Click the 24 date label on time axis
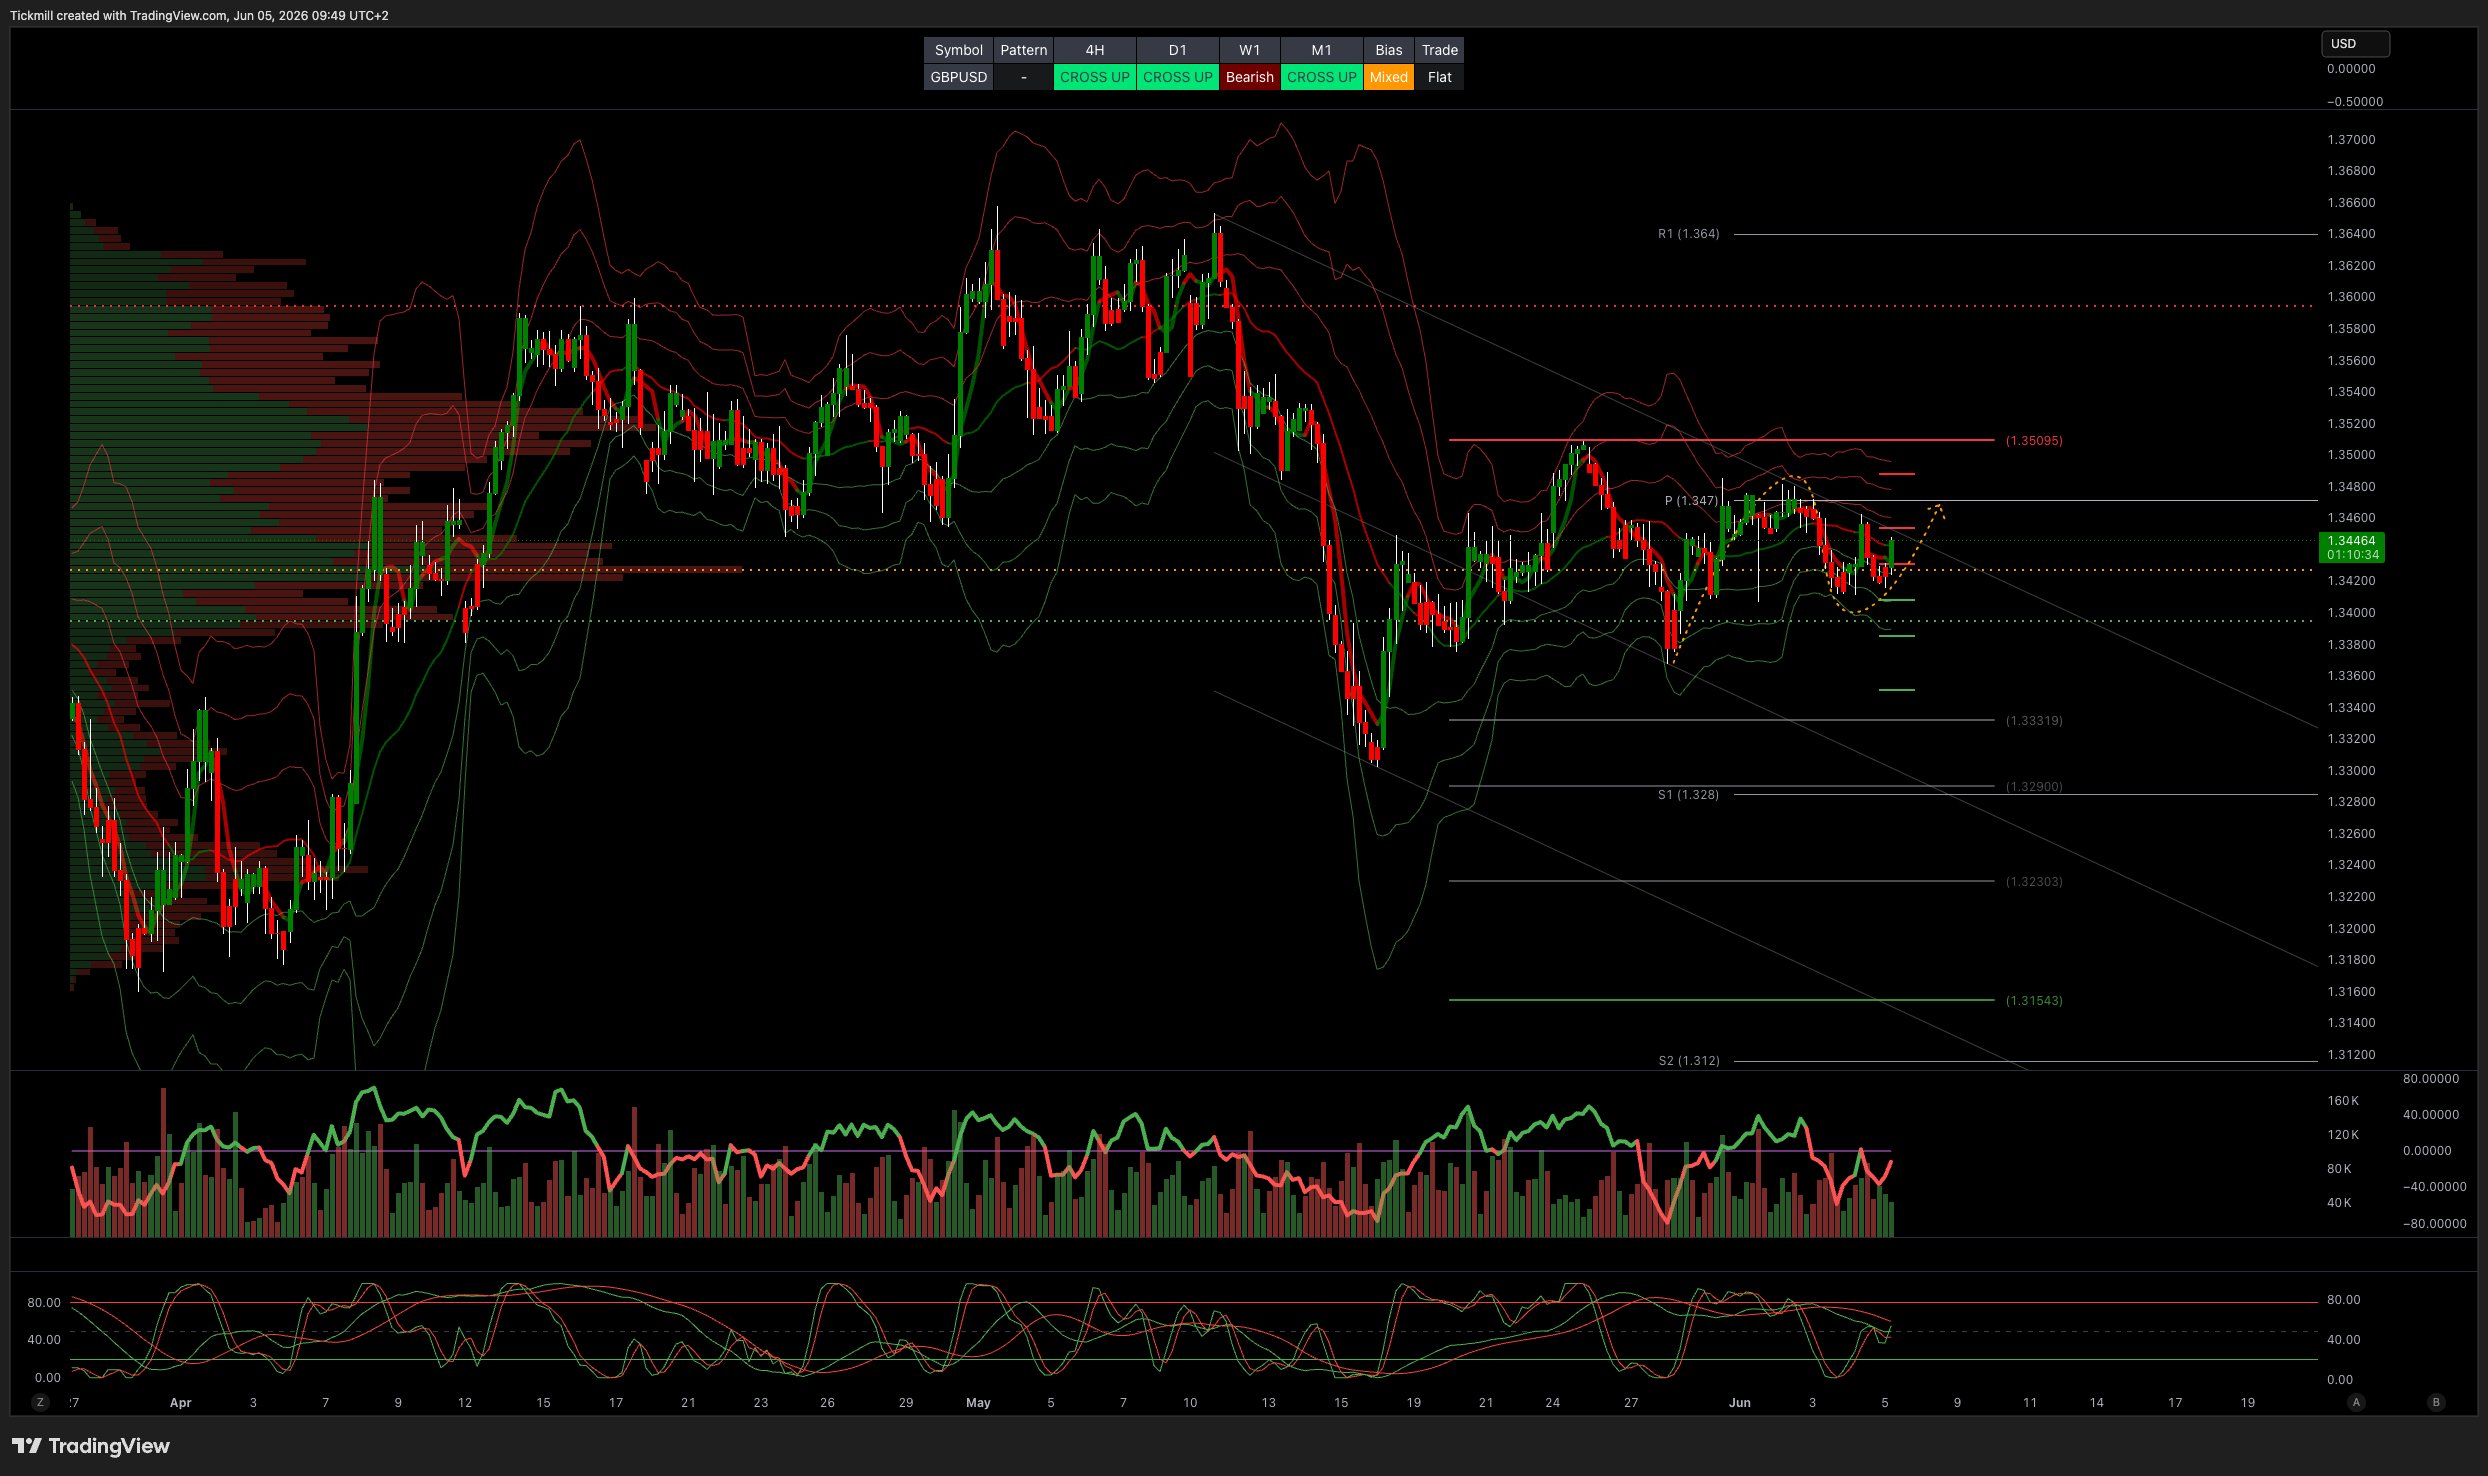This screenshot has height=1476, width=2488. coord(1552,1403)
